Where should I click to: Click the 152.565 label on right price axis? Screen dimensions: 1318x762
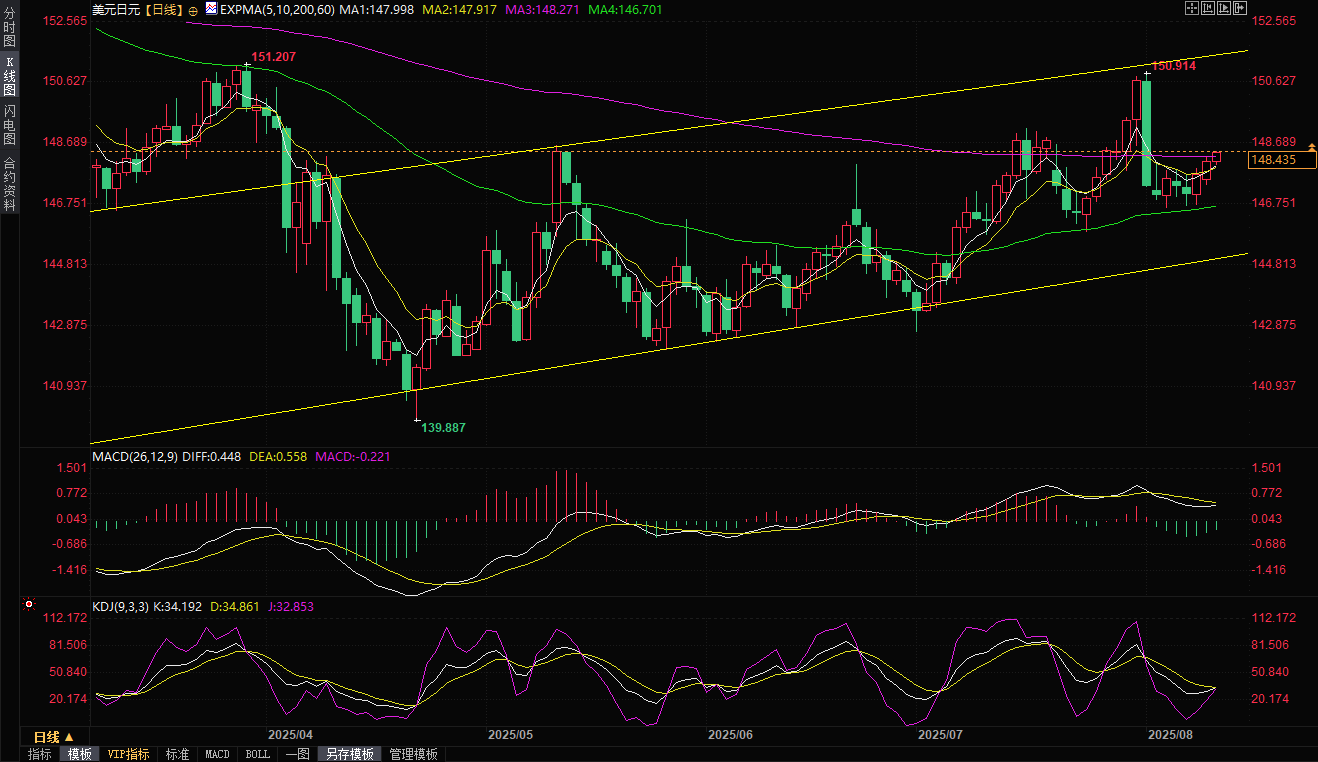1274,21
